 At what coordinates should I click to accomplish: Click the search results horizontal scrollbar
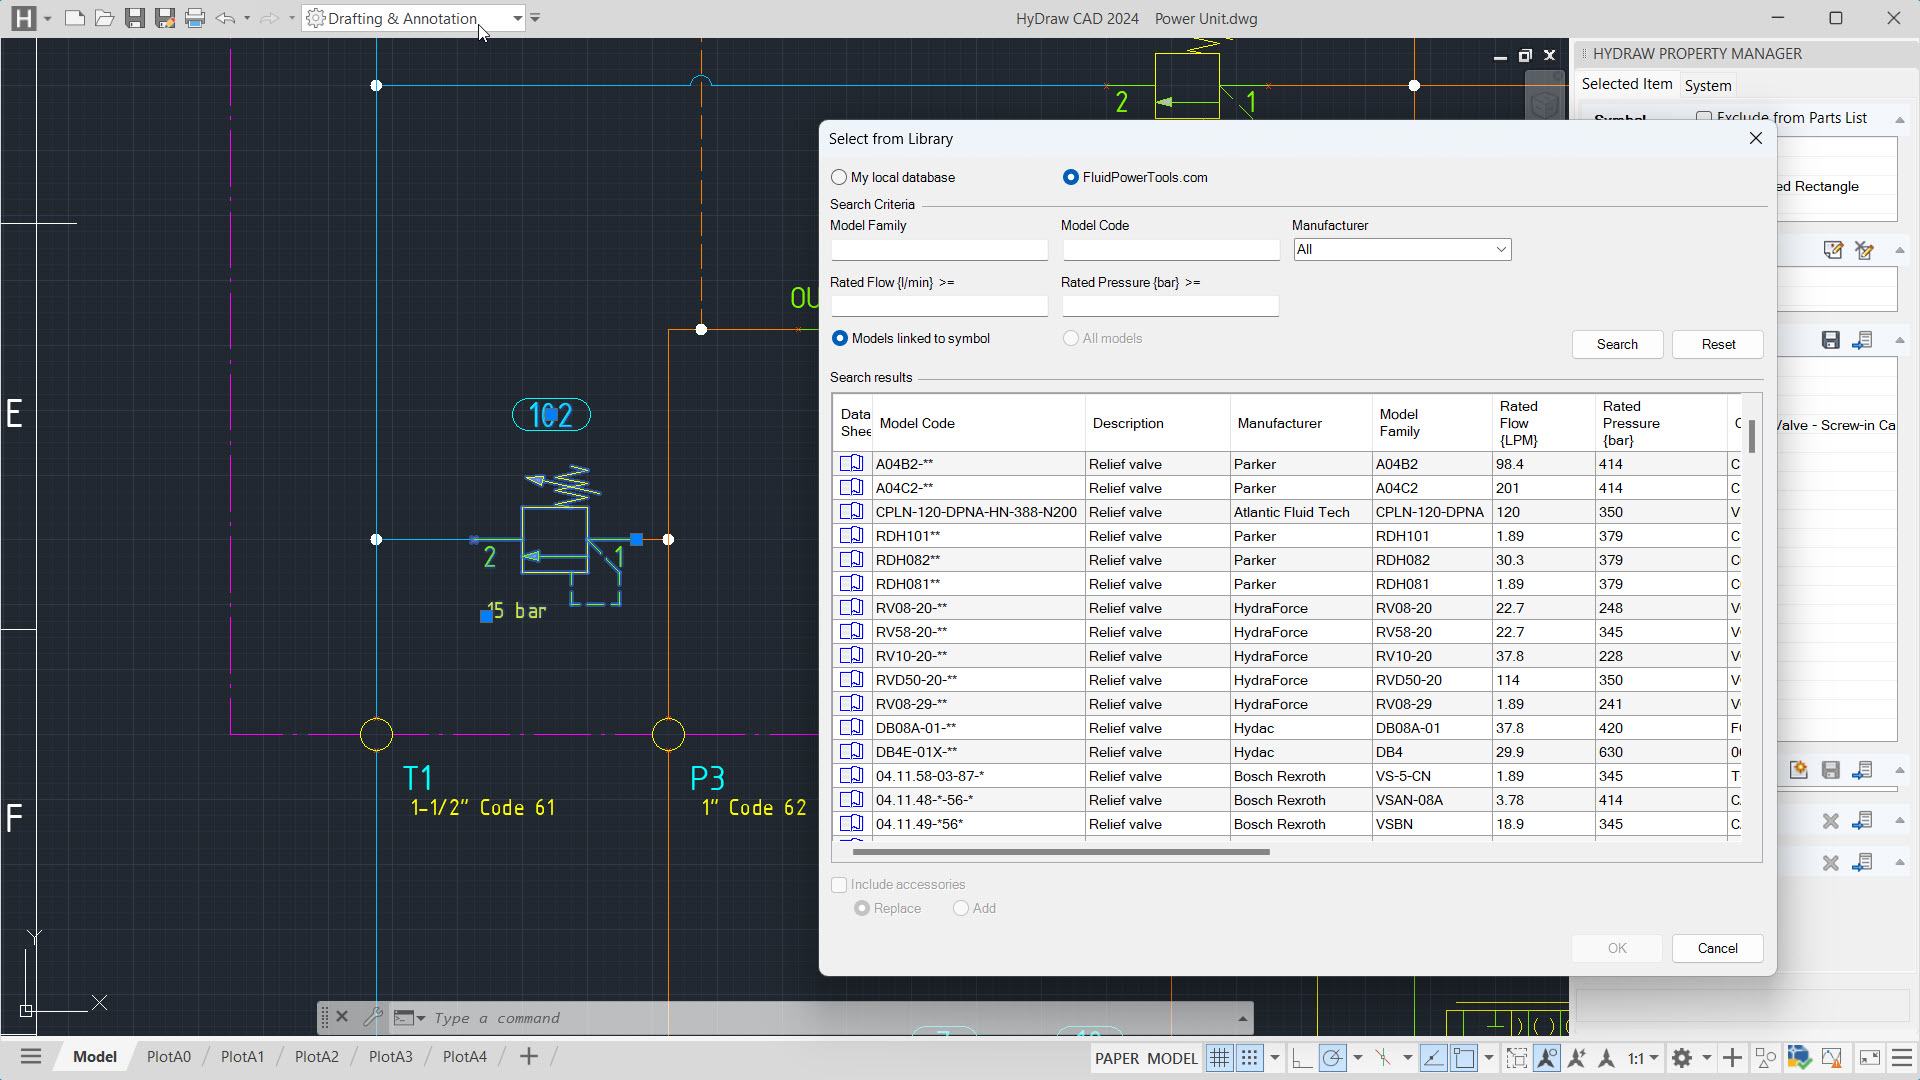[x=1061, y=852]
